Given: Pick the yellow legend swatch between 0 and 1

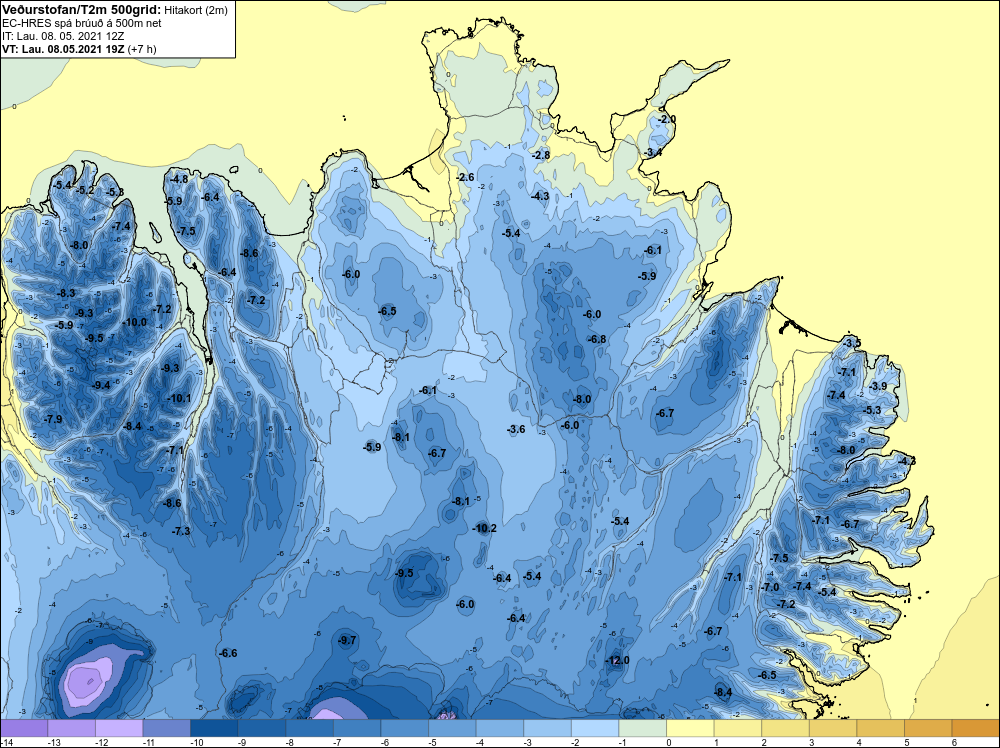Looking at the screenshot, I should click(x=689, y=728).
